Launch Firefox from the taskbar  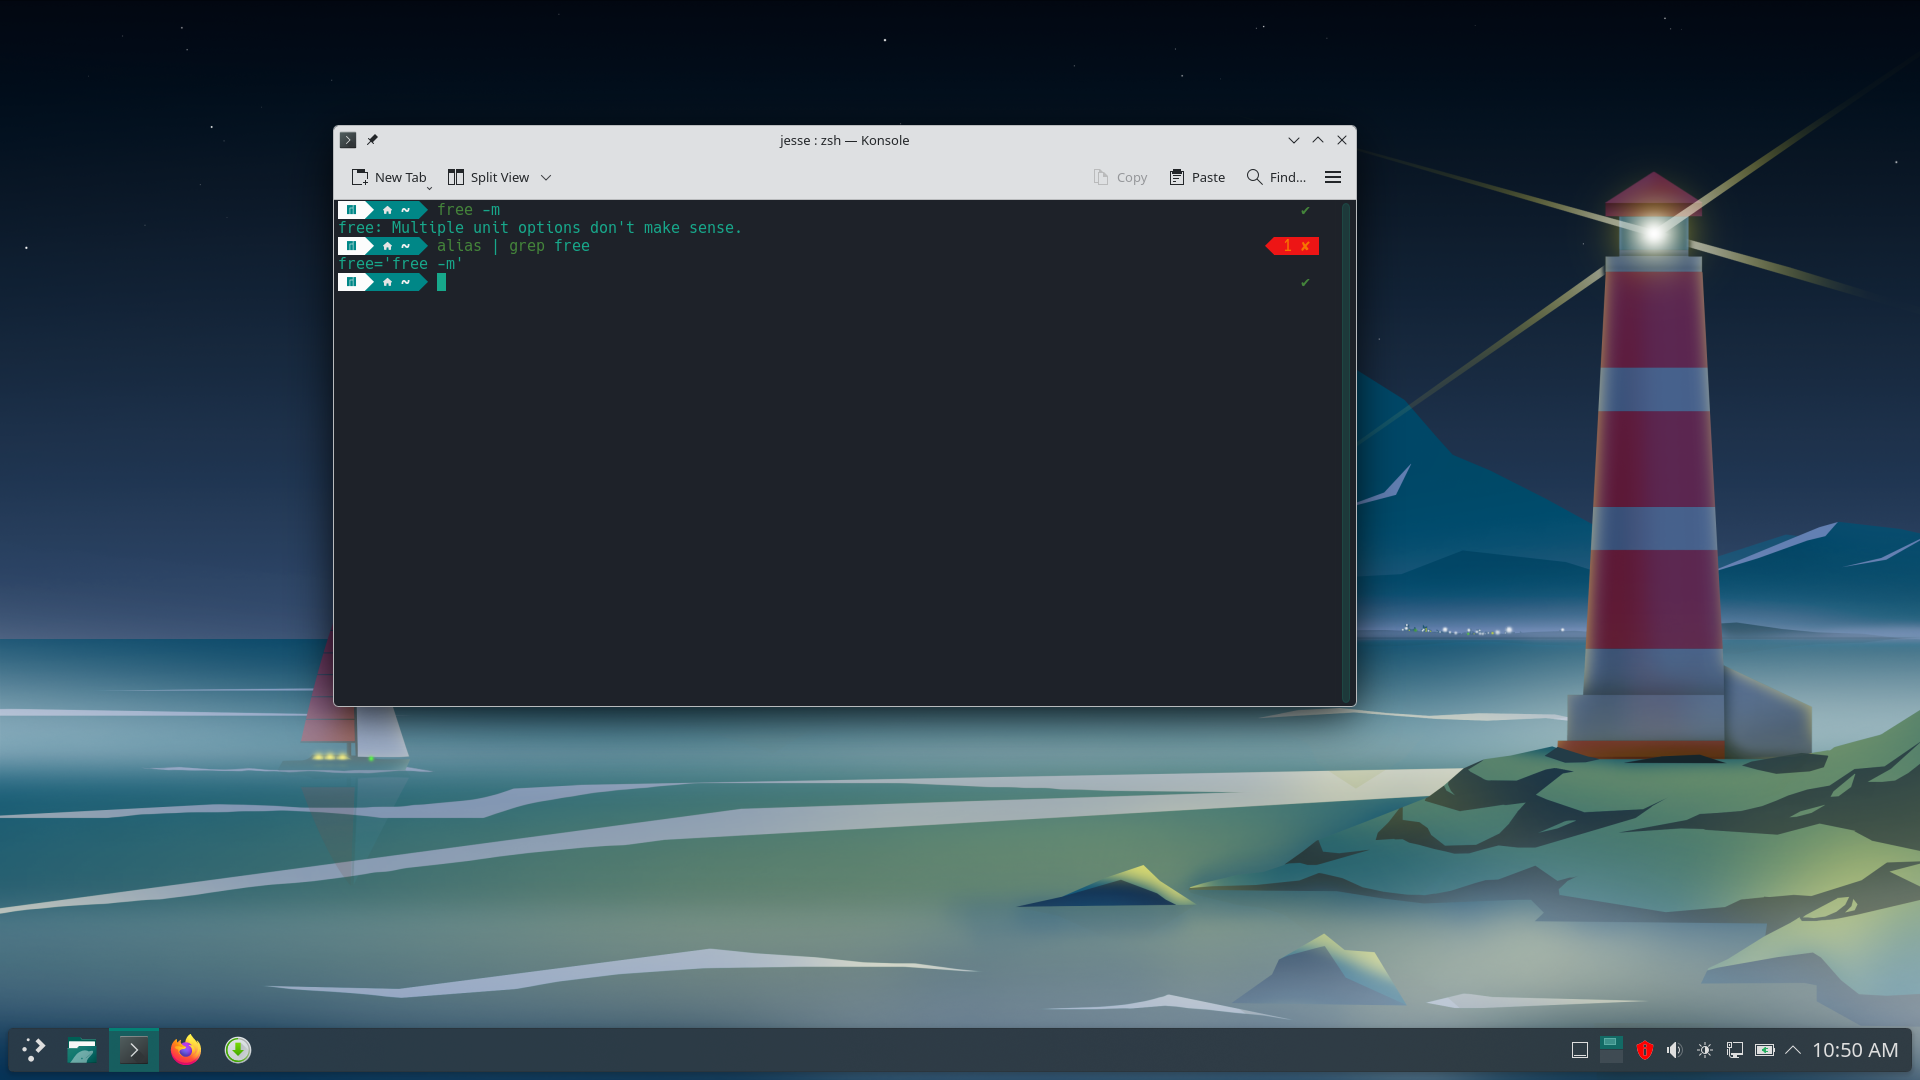coord(186,1050)
